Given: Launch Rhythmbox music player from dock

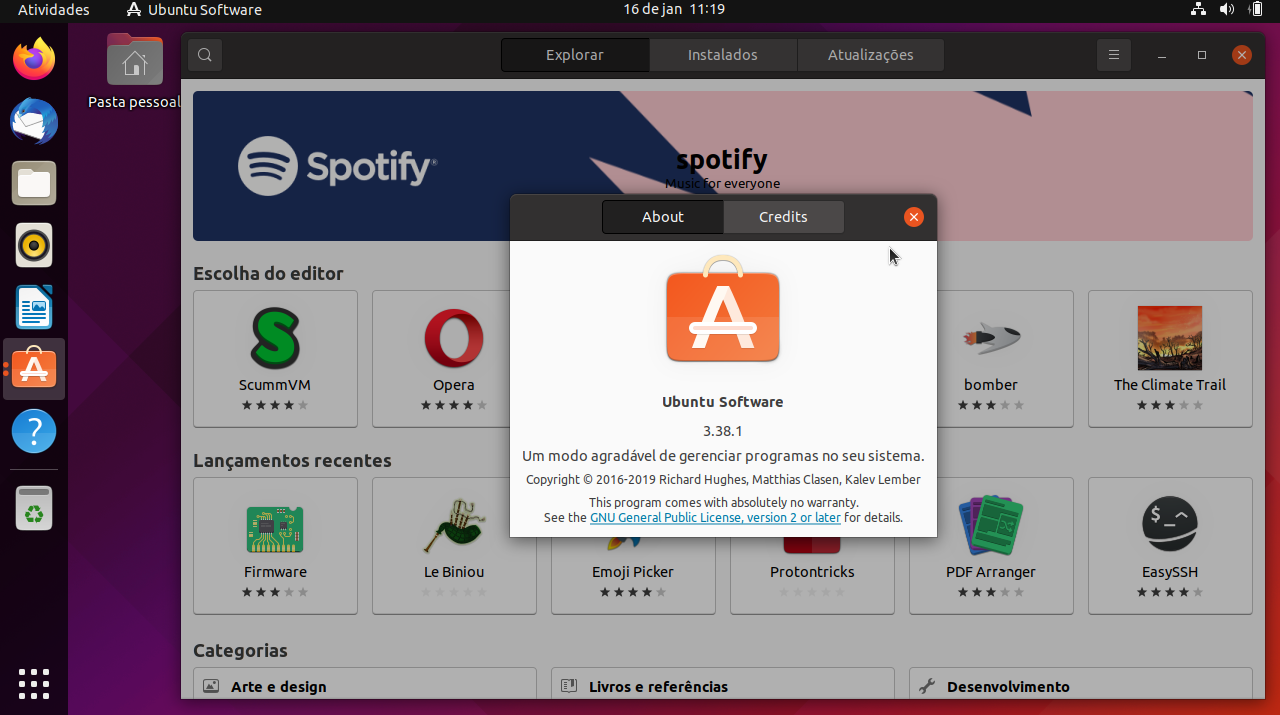Looking at the screenshot, I should (34, 245).
